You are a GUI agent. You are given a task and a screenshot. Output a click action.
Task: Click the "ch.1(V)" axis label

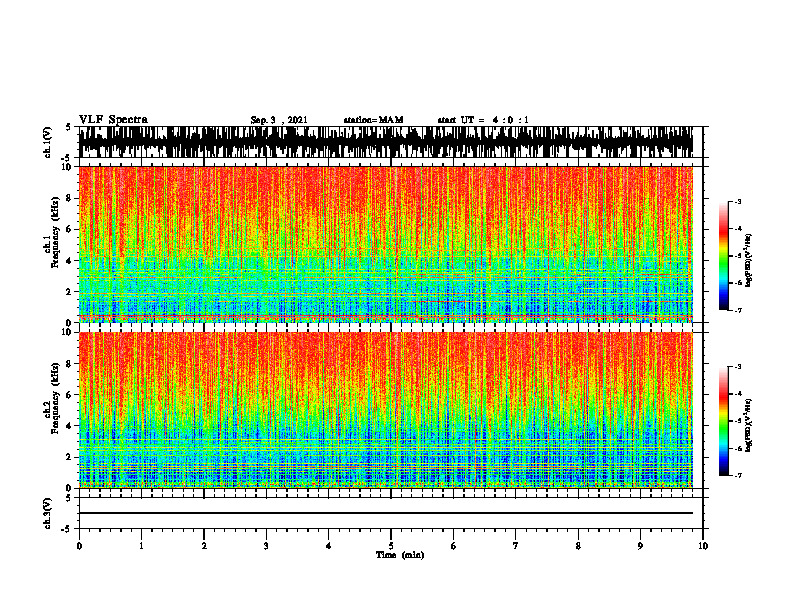pos(48,142)
